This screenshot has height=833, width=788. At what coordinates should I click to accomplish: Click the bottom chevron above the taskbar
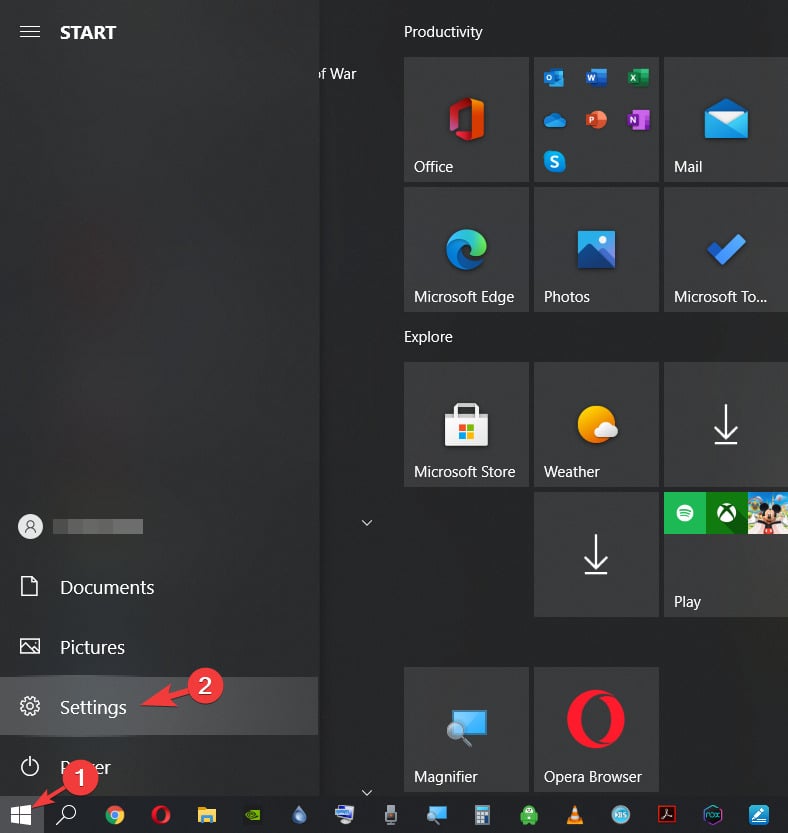coord(367,792)
